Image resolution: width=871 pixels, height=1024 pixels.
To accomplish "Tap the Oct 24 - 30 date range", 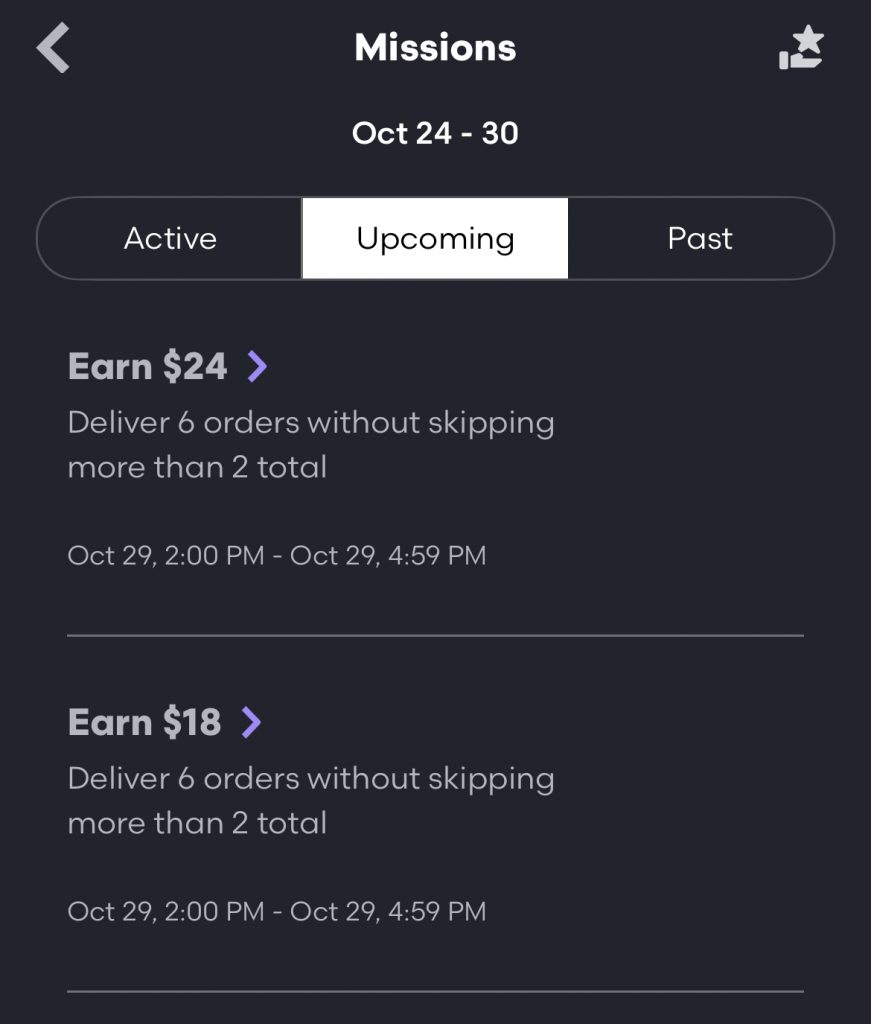I will tap(435, 133).
